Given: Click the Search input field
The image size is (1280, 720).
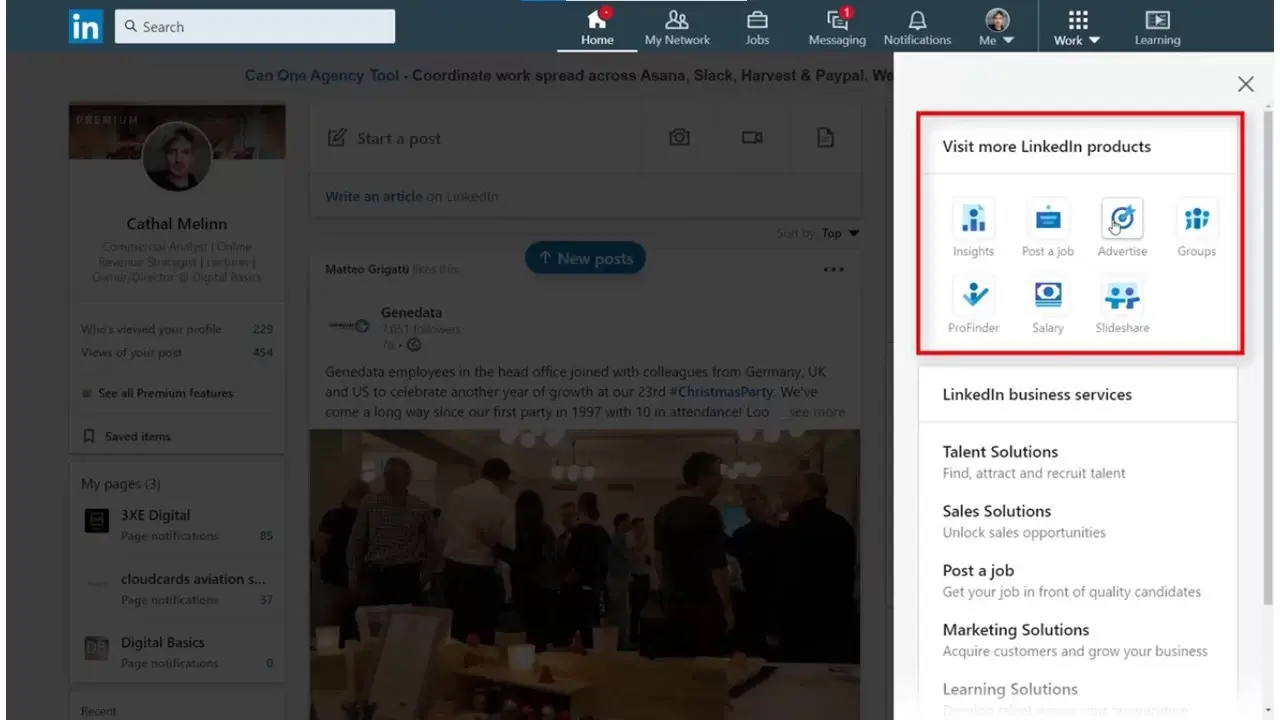Looking at the screenshot, I should pos(255,27).
